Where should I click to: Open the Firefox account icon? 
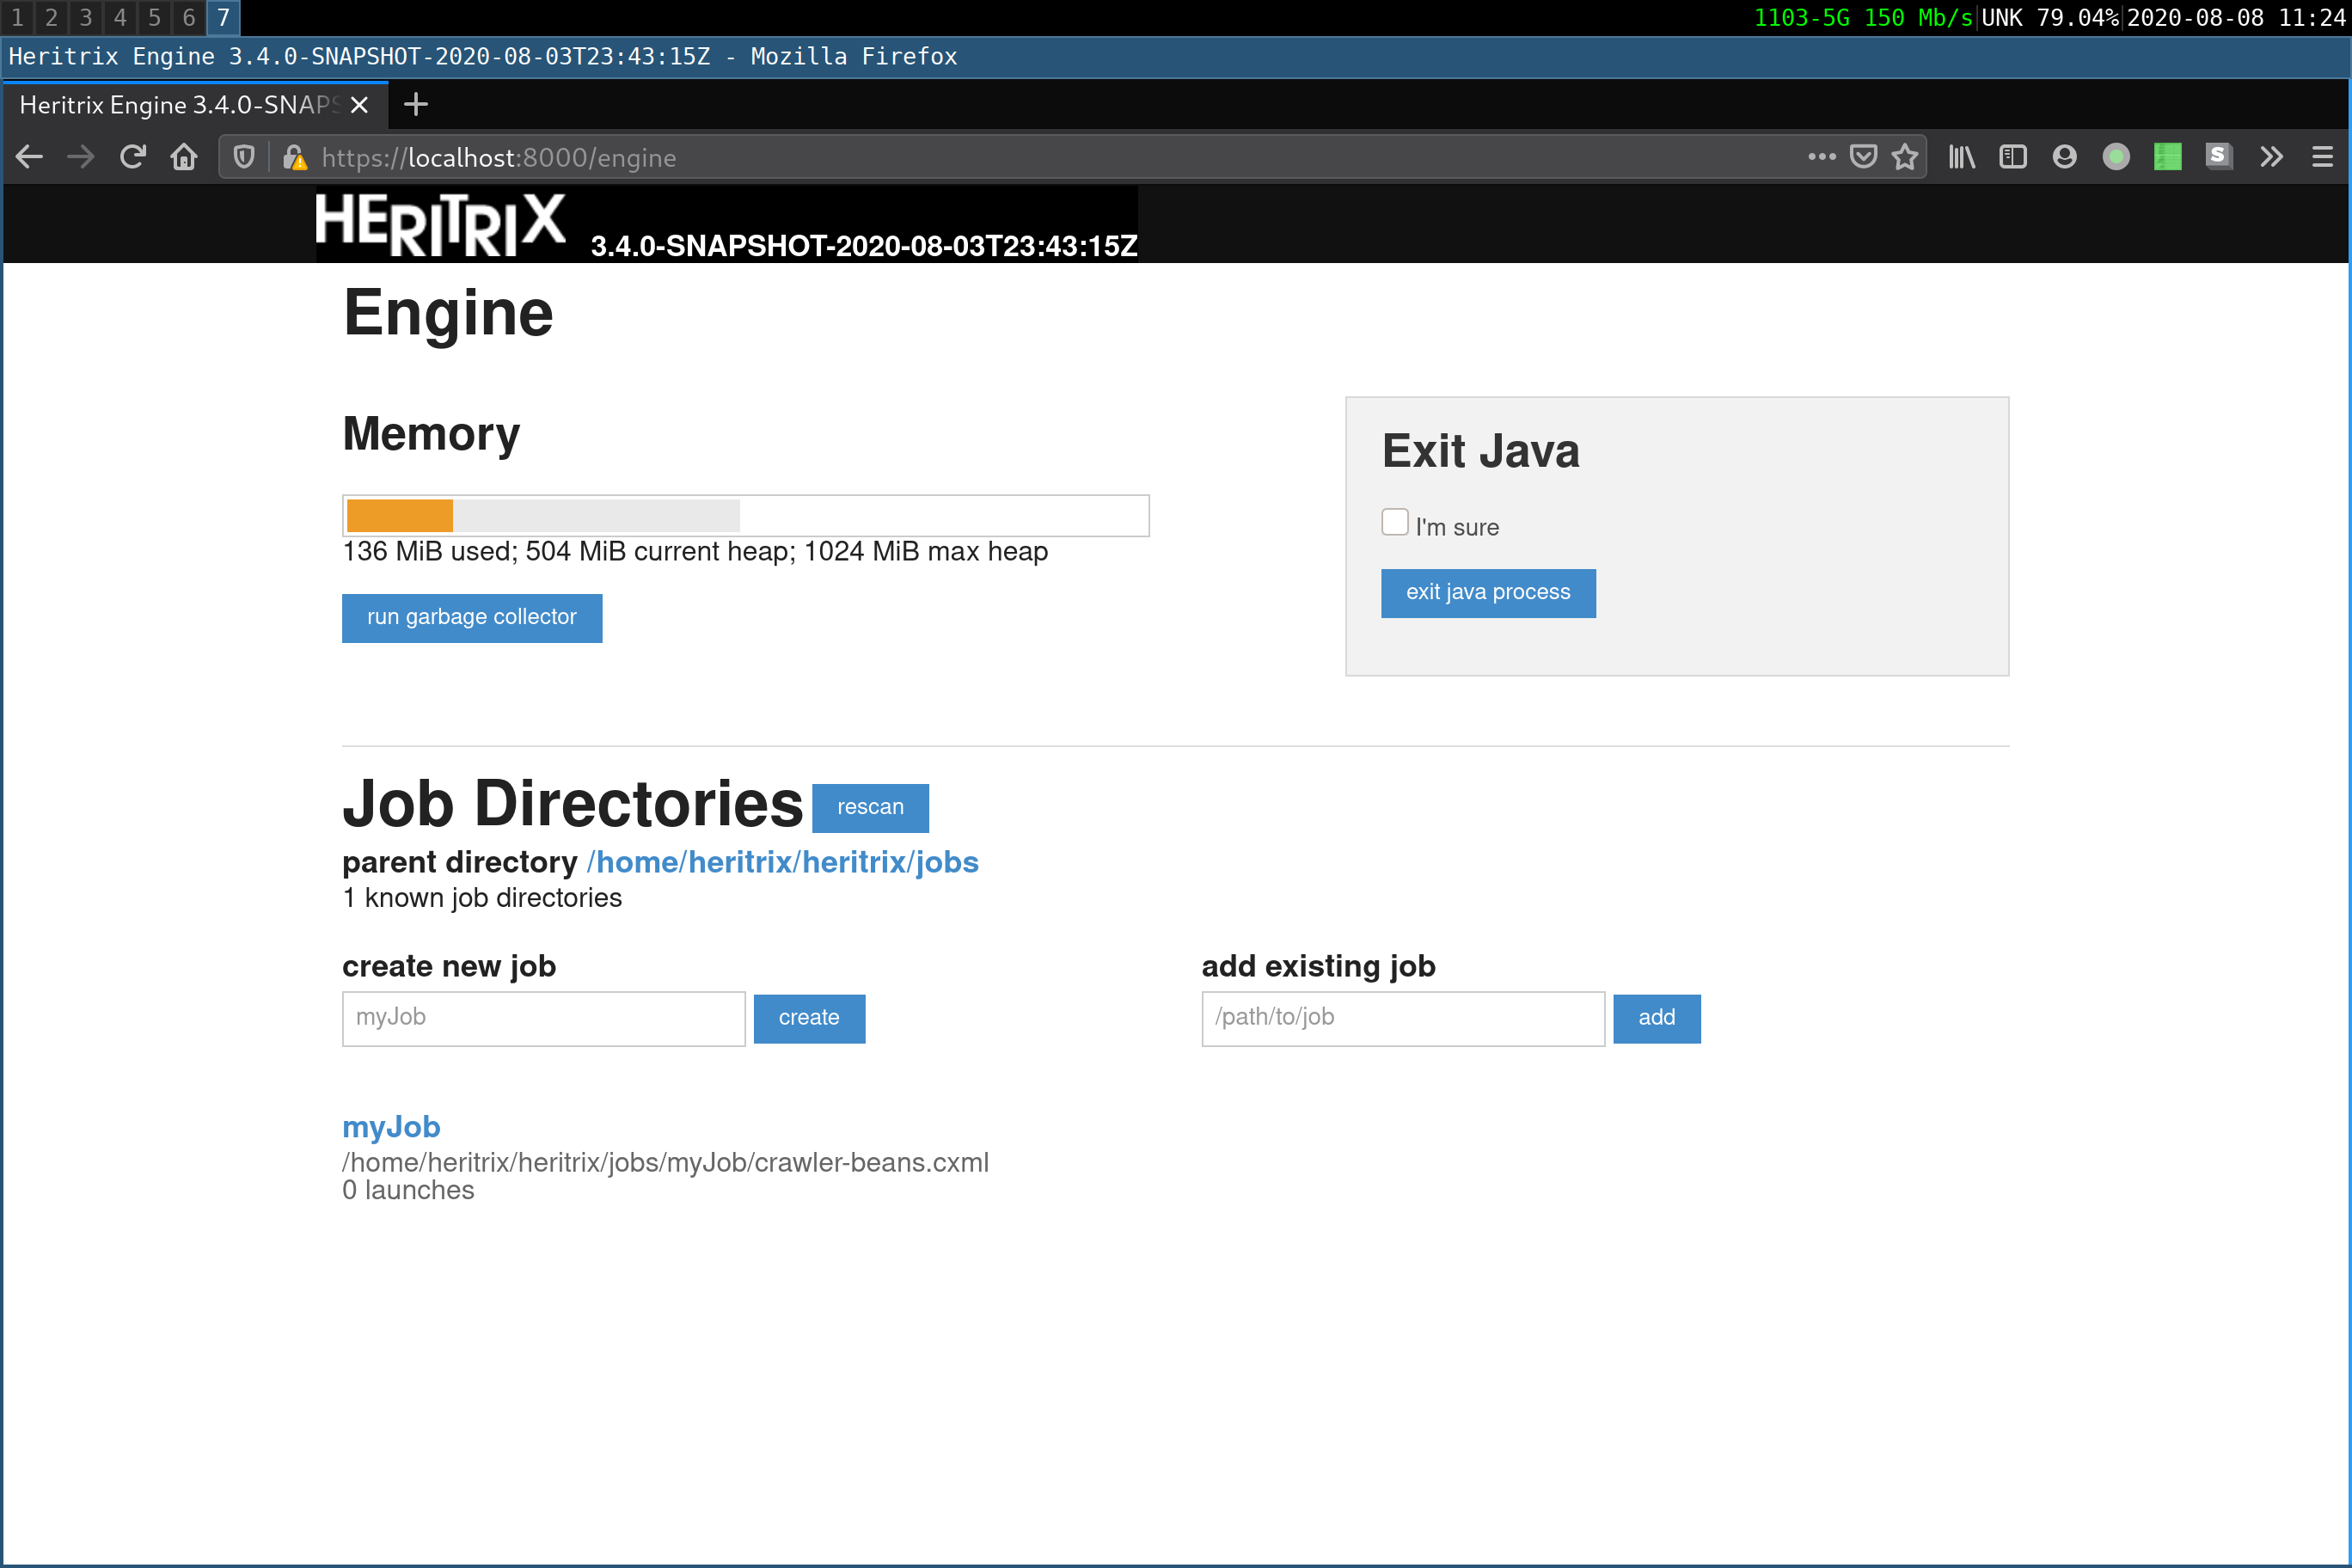pos(2064,157)
